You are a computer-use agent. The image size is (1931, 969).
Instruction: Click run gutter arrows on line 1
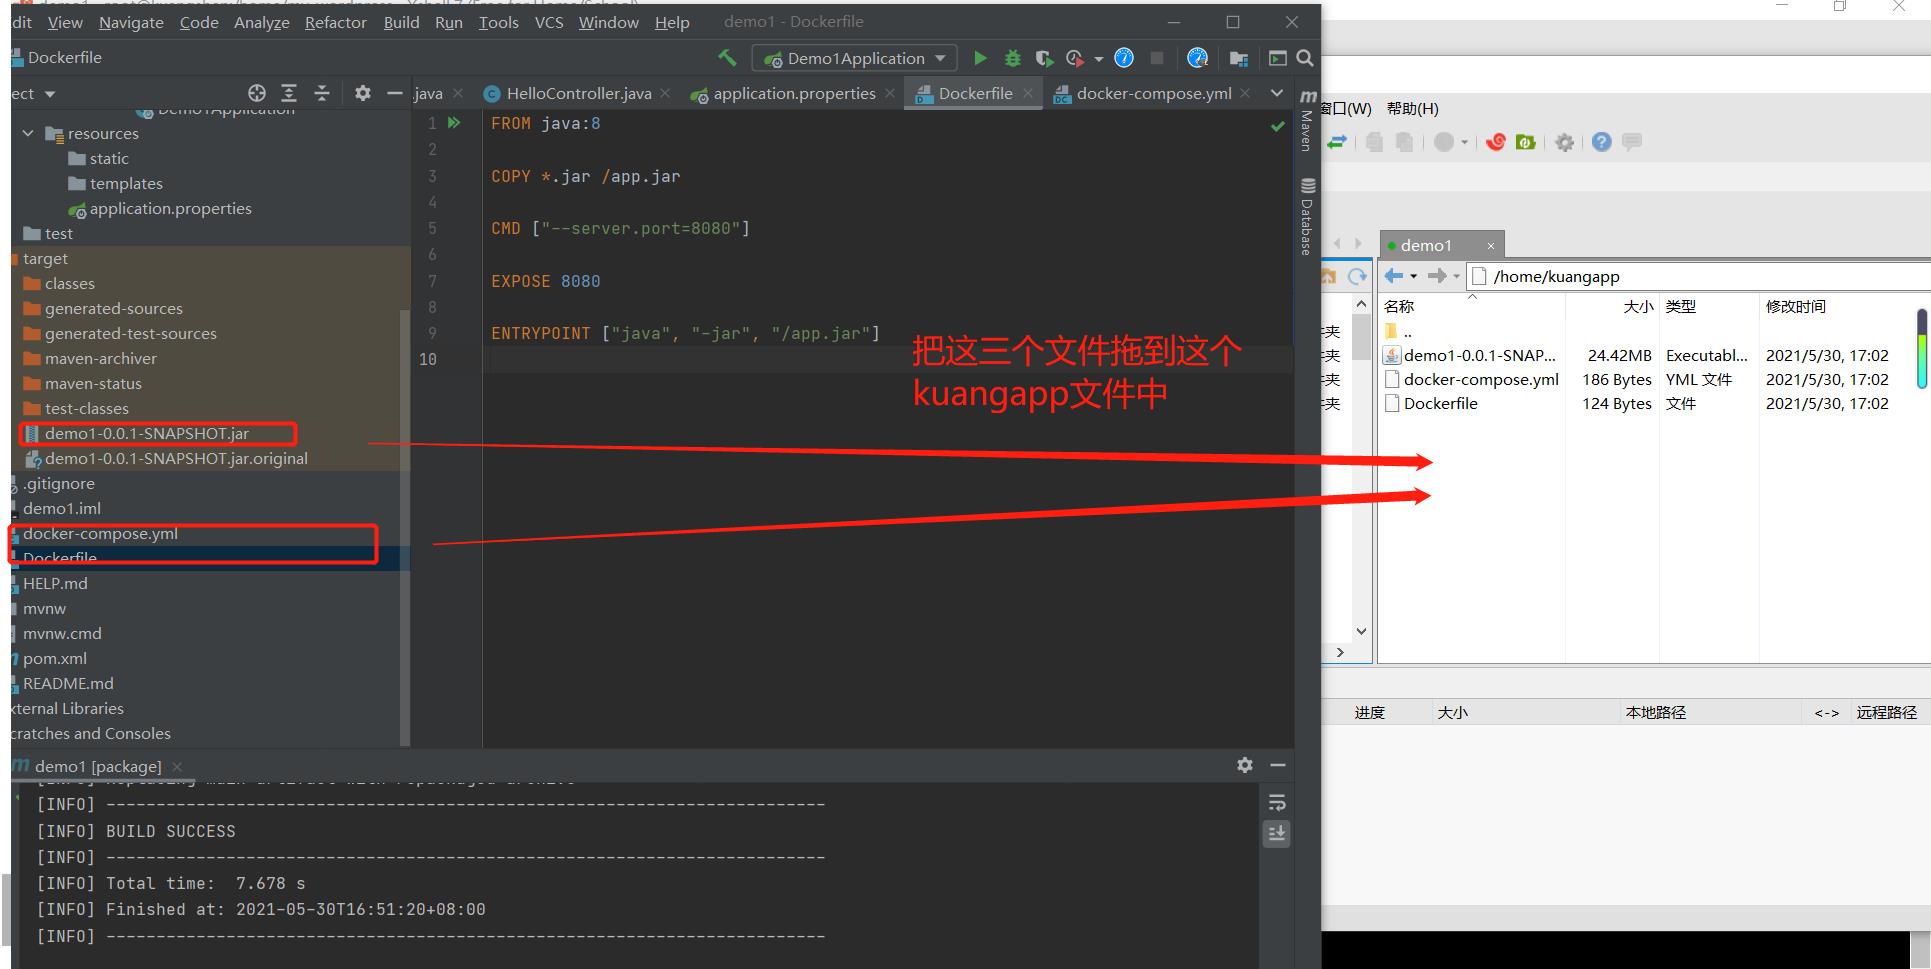tap(454, 123)
